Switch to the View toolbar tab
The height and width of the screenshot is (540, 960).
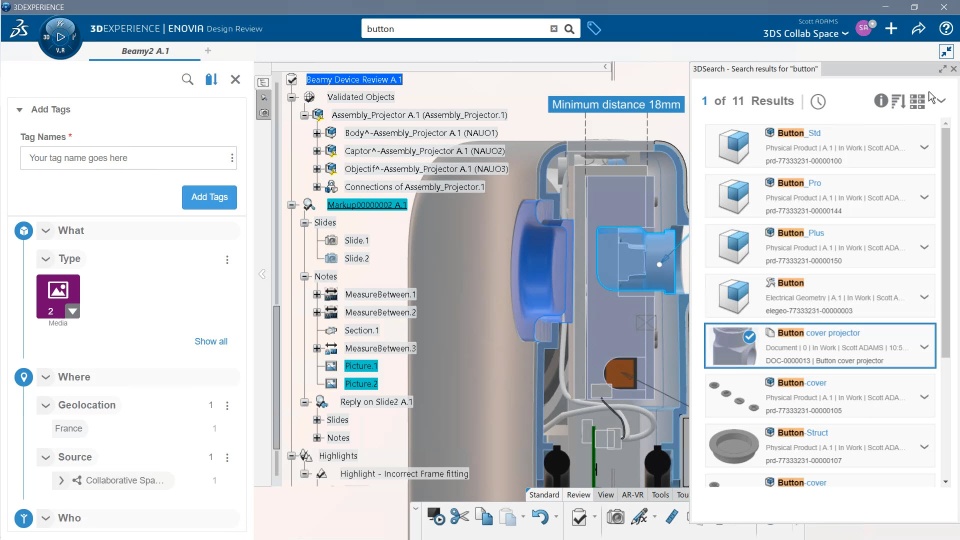point(606,495)
